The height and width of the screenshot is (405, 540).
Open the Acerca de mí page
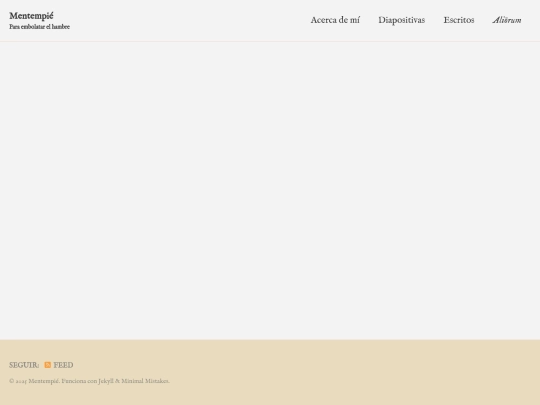[335, 20]
